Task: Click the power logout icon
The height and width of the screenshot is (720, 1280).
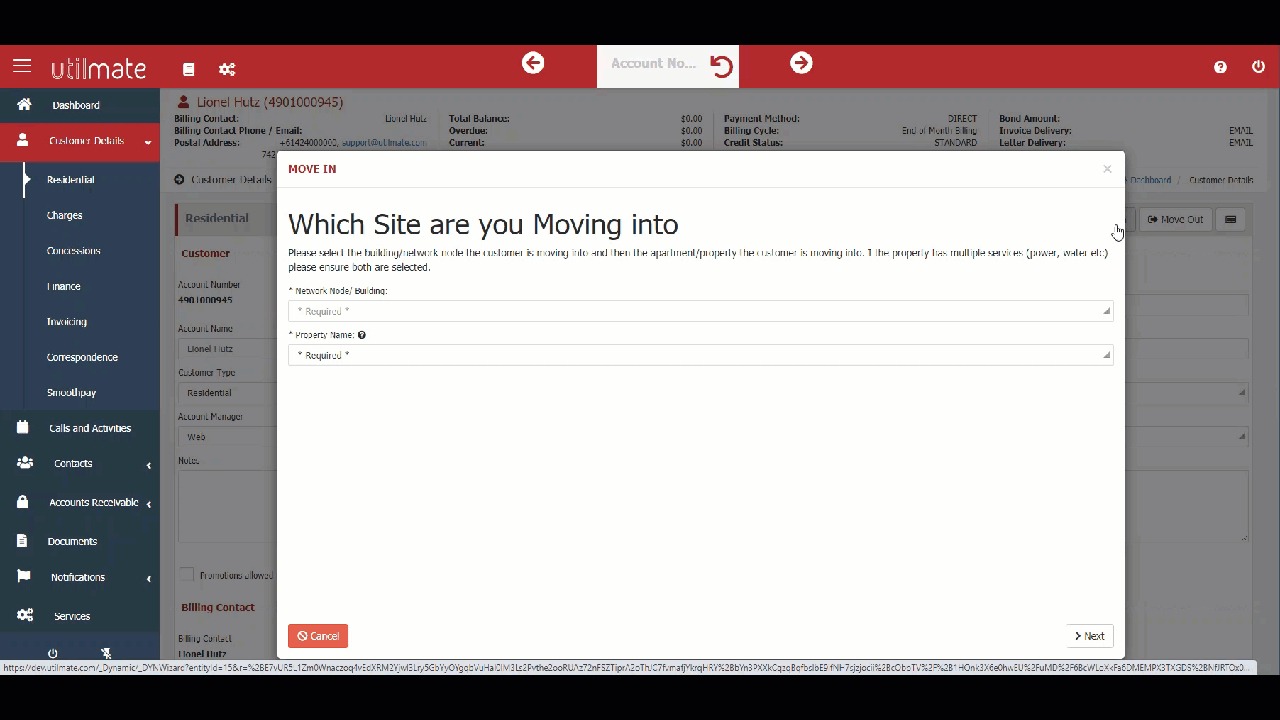Action: pyautogui.click(x=1258, y=67)
